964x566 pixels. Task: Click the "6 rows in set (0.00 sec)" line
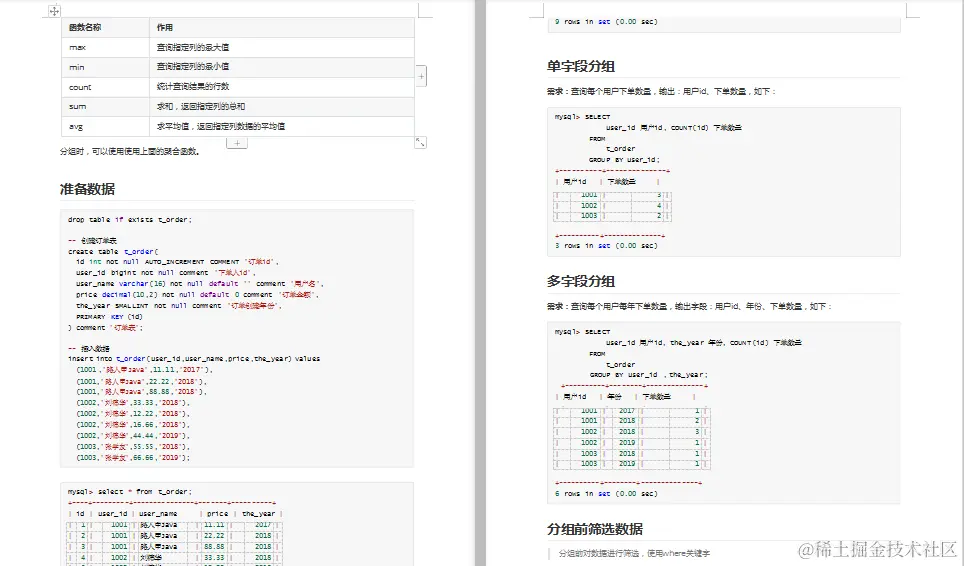(x=606, y=493)
